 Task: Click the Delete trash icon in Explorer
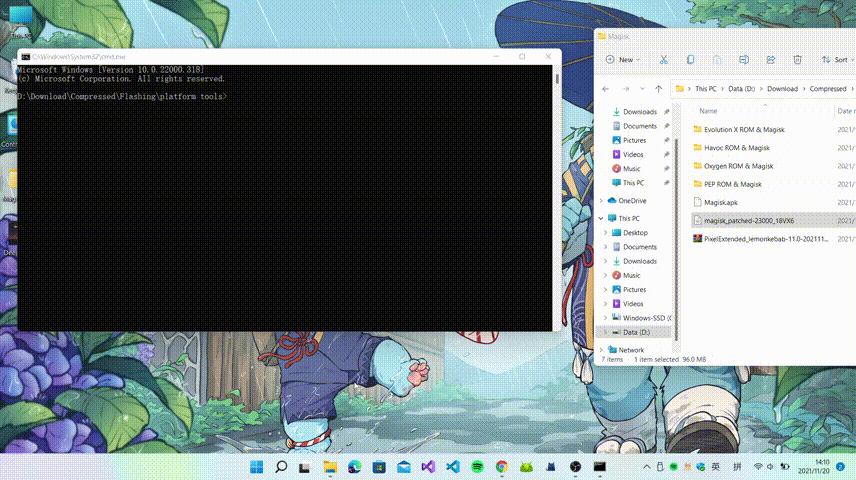pos(797,60)
